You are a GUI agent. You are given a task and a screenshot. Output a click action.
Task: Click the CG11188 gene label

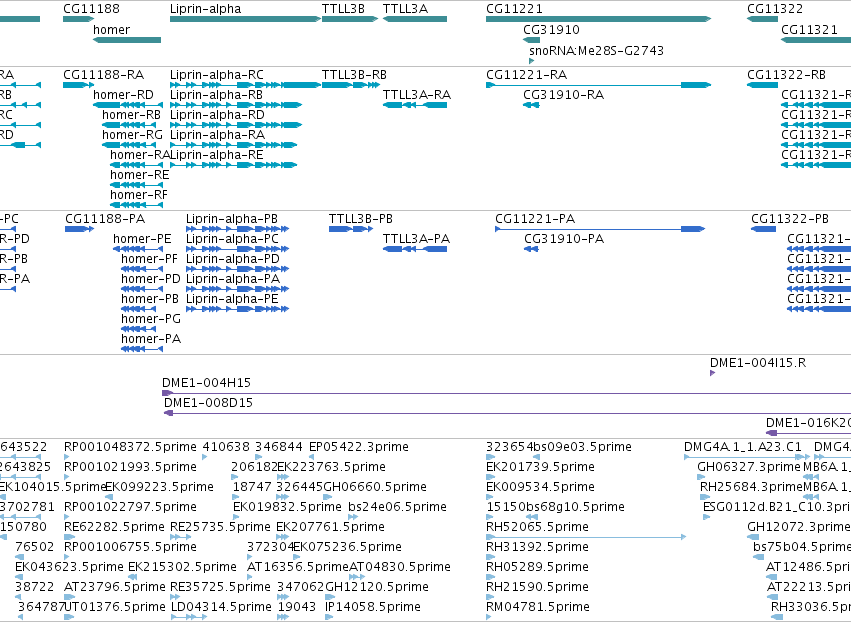click(91, 9)
